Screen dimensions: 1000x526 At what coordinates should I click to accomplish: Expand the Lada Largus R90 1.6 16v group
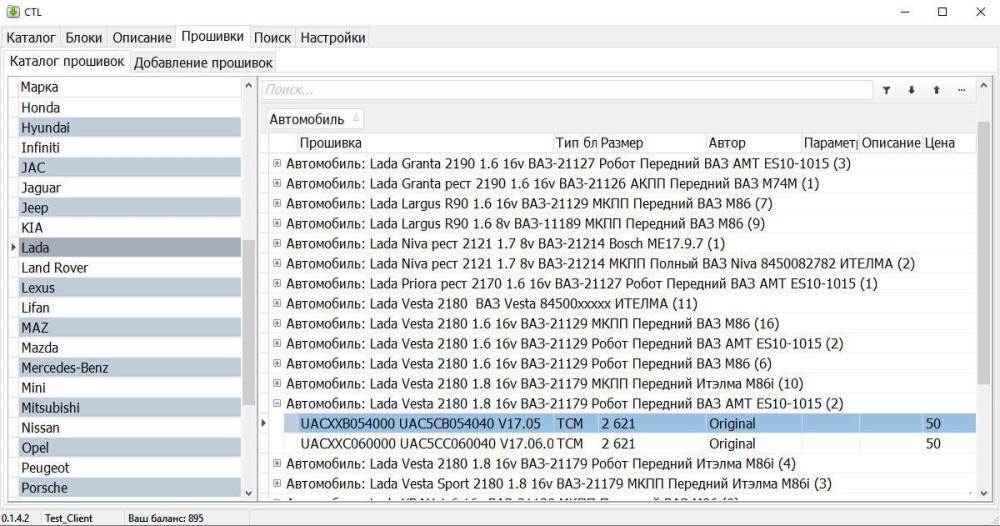click(x=277, y=203)
